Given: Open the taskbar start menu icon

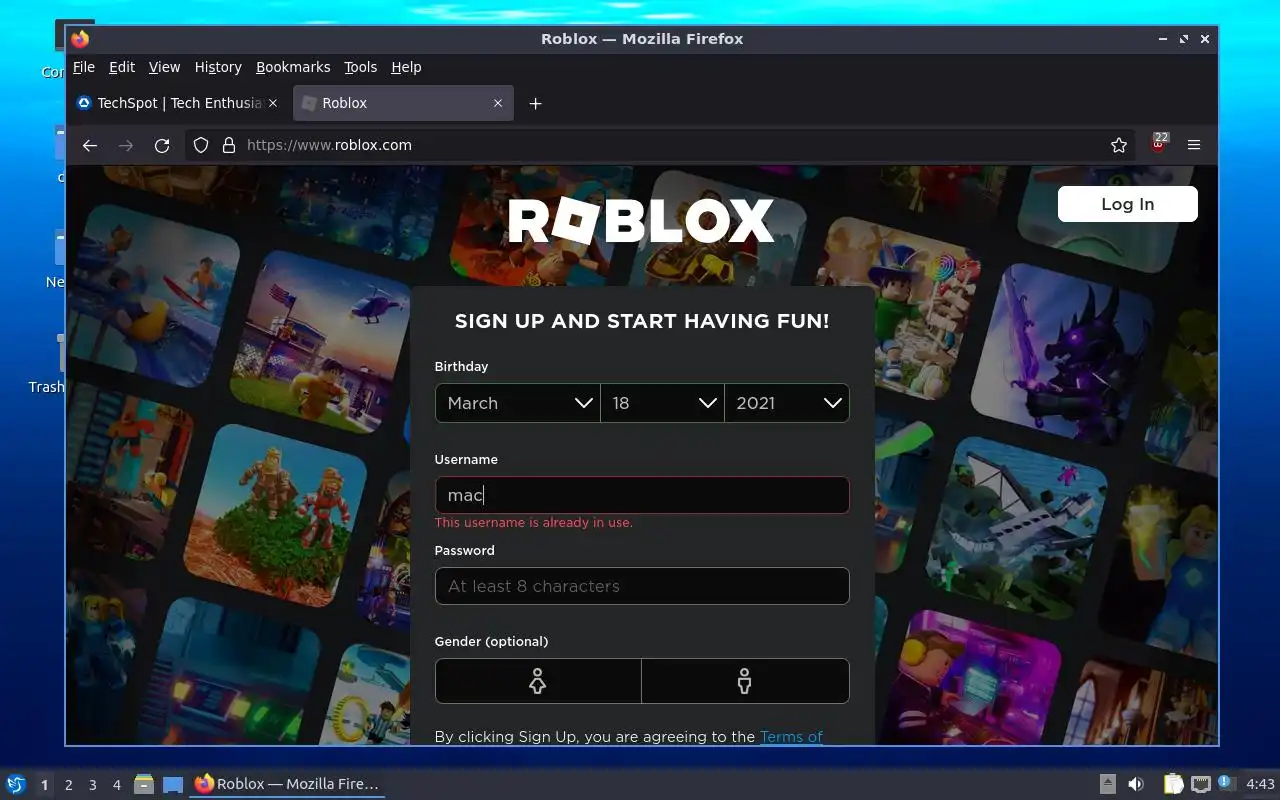Looking at the screenshot, I should [x=16, y=784].
